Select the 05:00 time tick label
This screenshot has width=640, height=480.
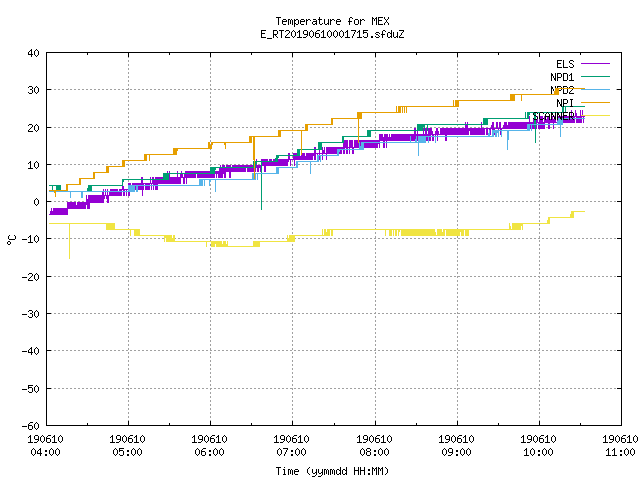127,452
